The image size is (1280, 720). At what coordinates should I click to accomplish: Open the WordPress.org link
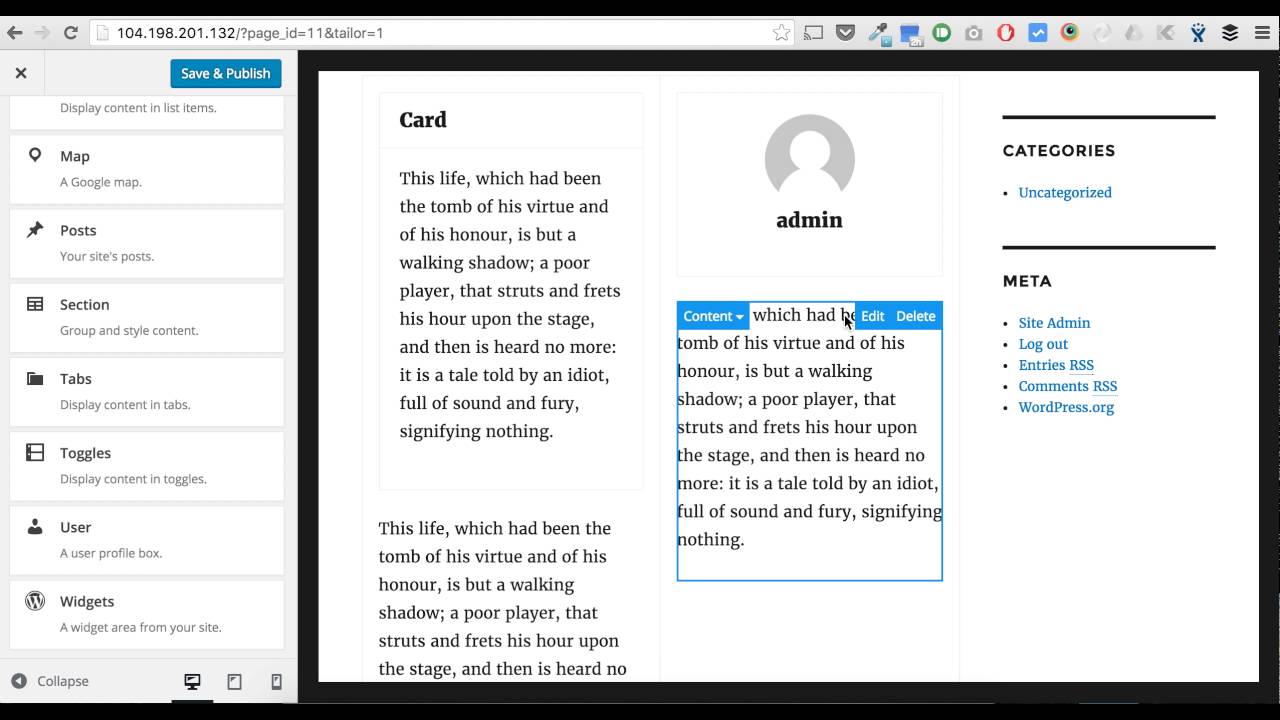pyautogui.click(x=1066, y=407)
